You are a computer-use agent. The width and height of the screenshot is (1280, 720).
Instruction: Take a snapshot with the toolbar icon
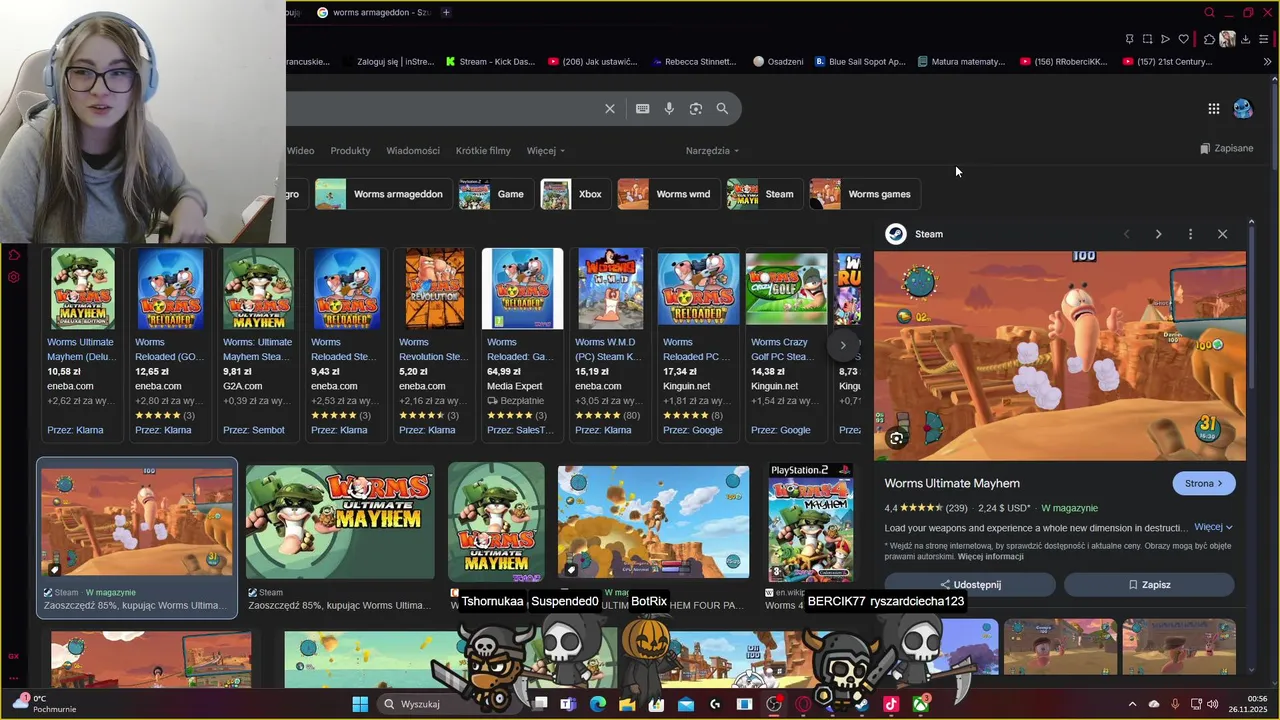click(x=1147, y=39)
